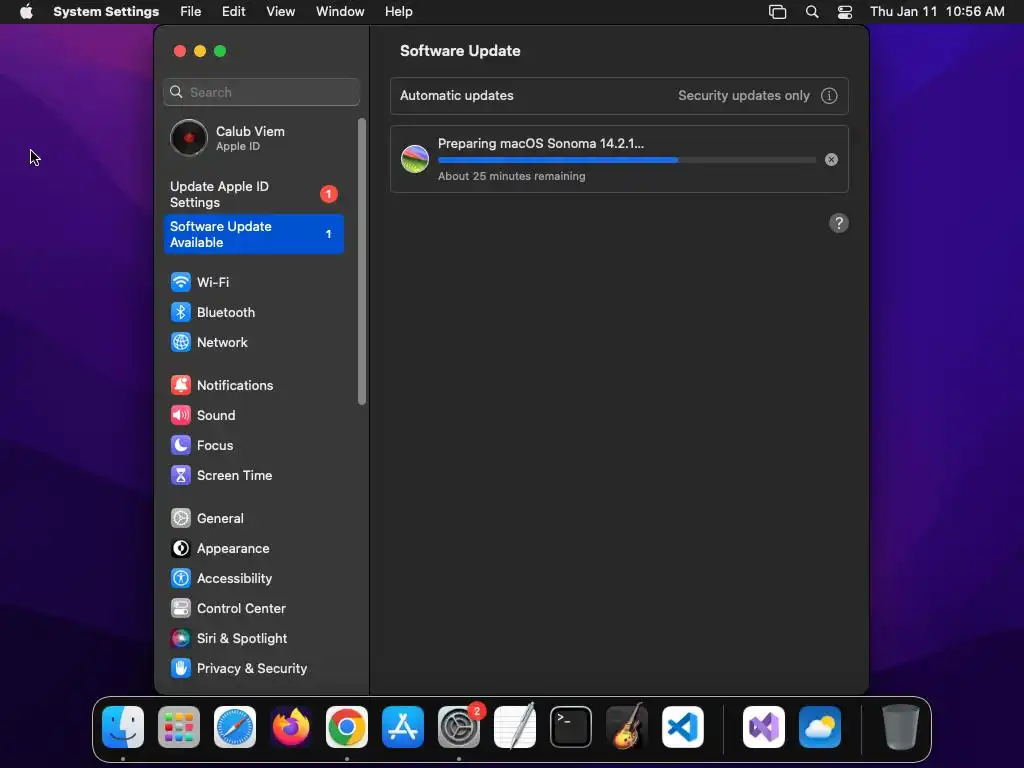Click the Automatic updates info icon
The height and width of the screenshot is (768, 1024).
[829, 96]
